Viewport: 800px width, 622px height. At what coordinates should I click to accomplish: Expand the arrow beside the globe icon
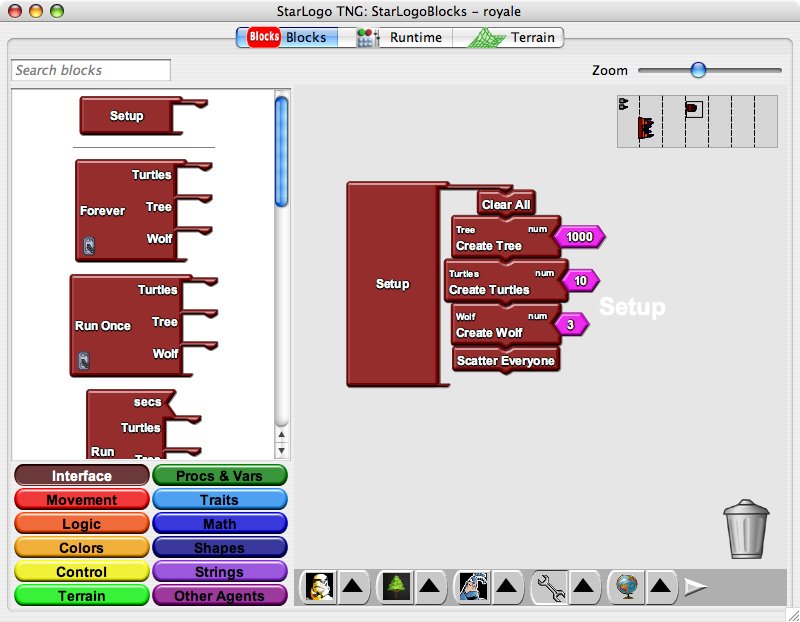coord(660,587)
